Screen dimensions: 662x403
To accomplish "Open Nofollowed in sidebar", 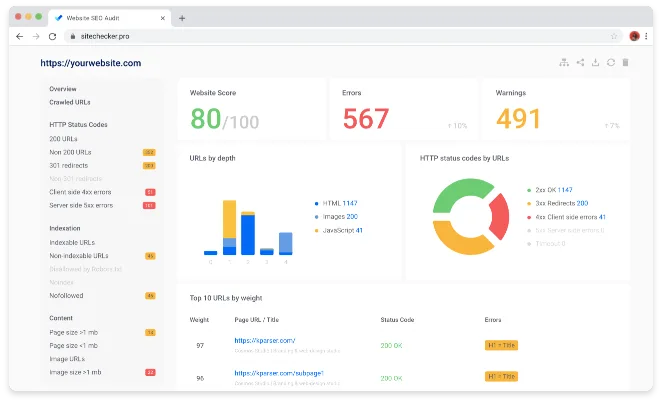I will (x=66, y=296).
